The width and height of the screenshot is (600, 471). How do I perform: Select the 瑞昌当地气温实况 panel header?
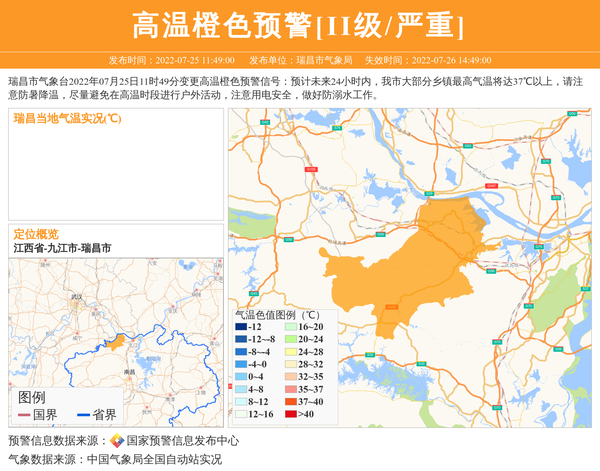(x=68, y=118)
